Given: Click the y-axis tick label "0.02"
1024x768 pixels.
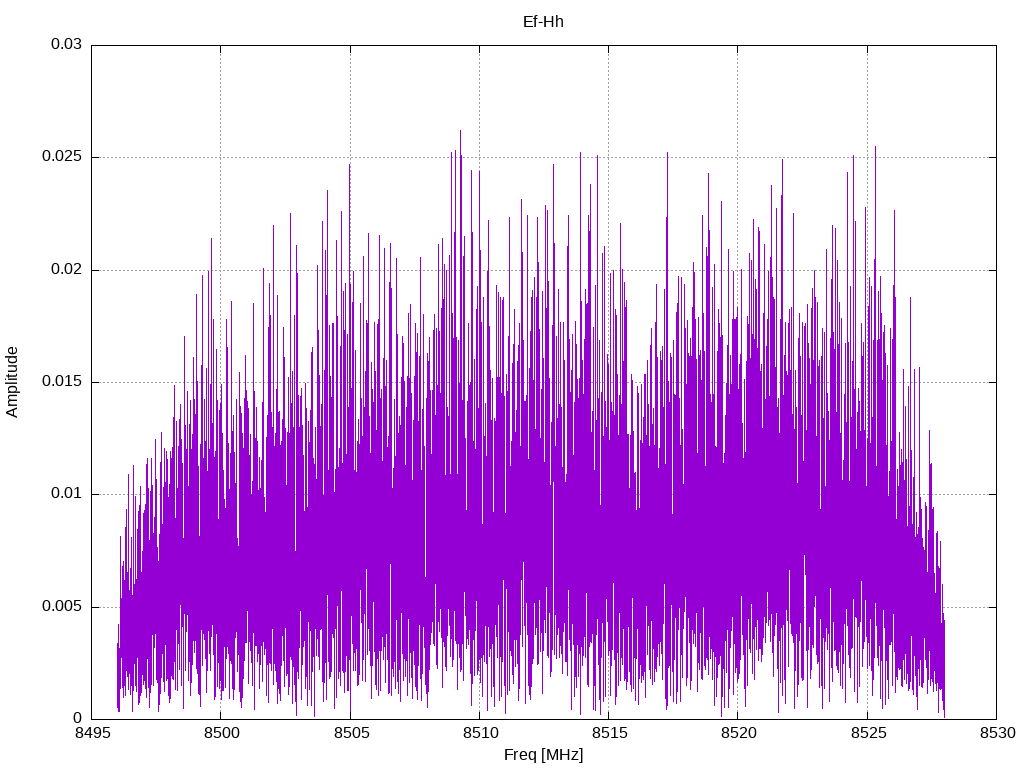Looking at the screenshot, I should coord(67,269).
